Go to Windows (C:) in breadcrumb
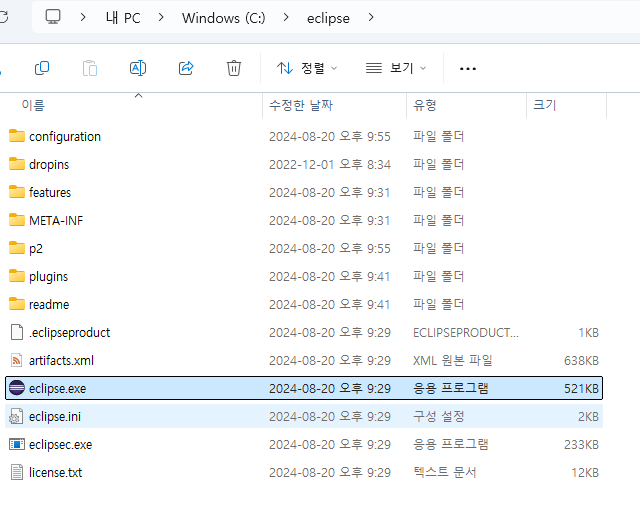The image size is (640, 508). click(224, 18)
